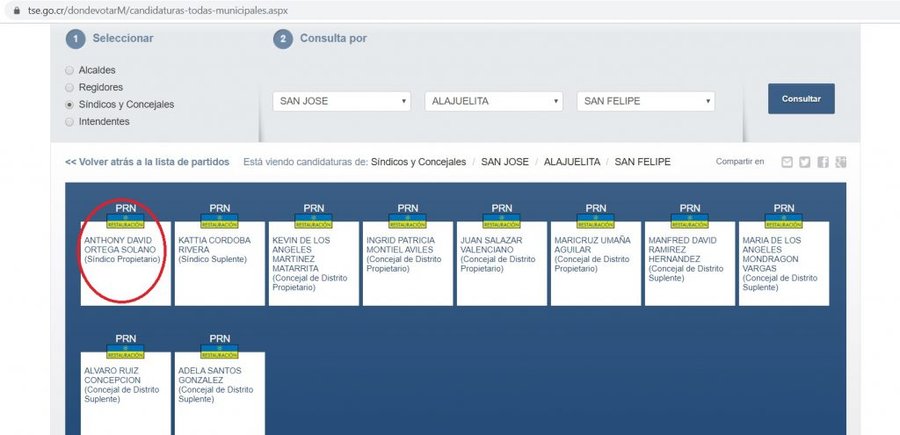Share the page on Google Plus
The width and height of the screenshot is (900, 435).
click(x=841, y=162)
